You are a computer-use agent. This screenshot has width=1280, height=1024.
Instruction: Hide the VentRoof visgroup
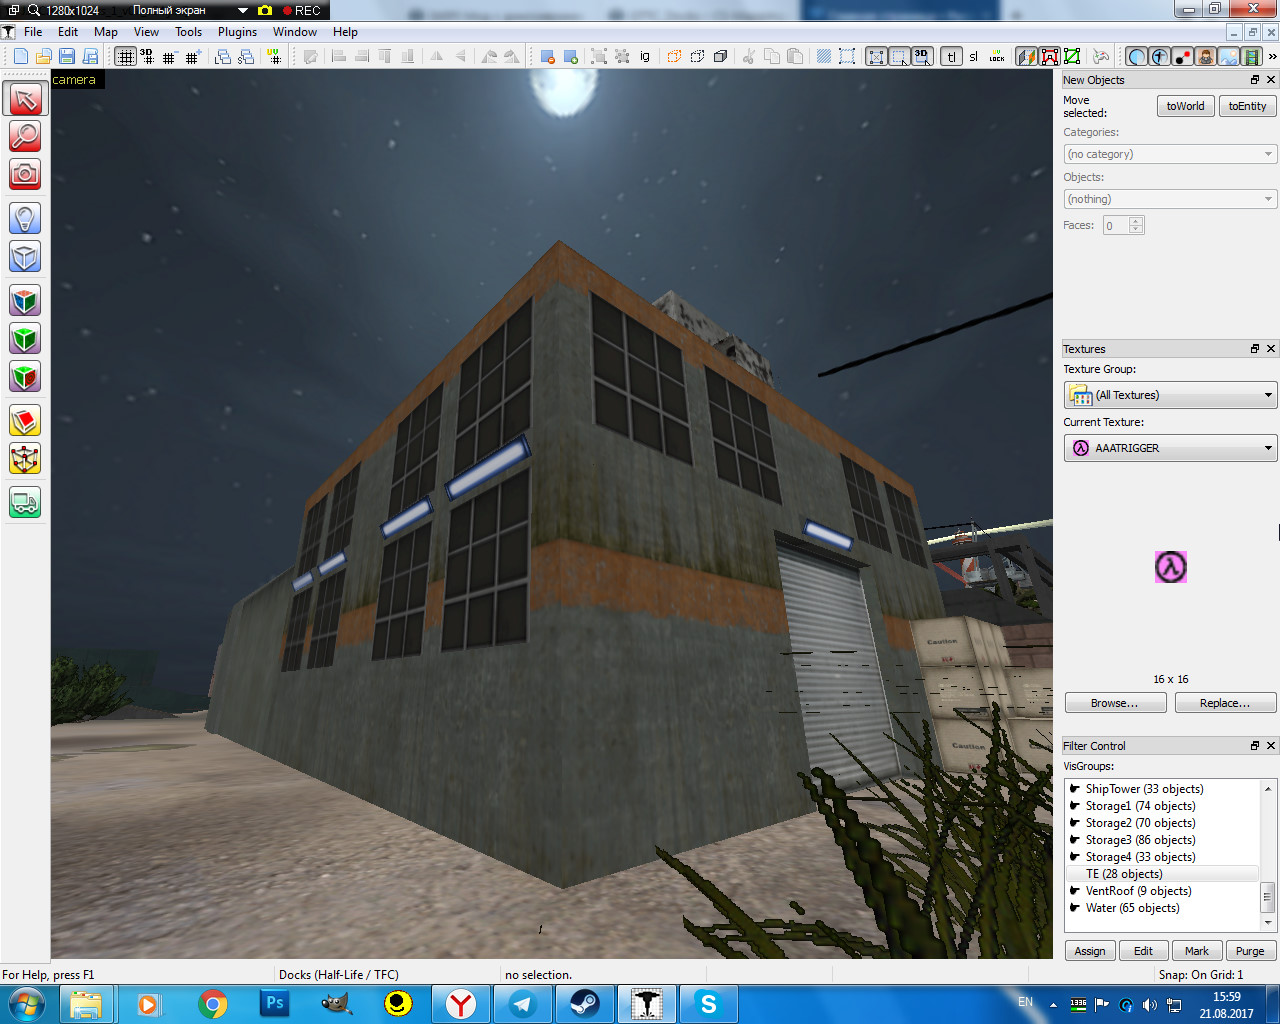(x=1075, y=891)
